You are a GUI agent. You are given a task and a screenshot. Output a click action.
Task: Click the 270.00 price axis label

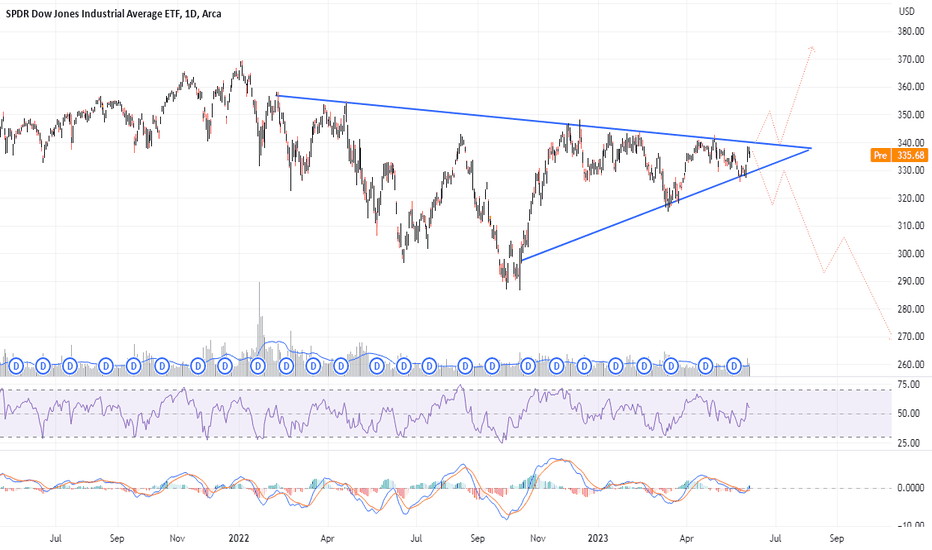coord(911,337)
